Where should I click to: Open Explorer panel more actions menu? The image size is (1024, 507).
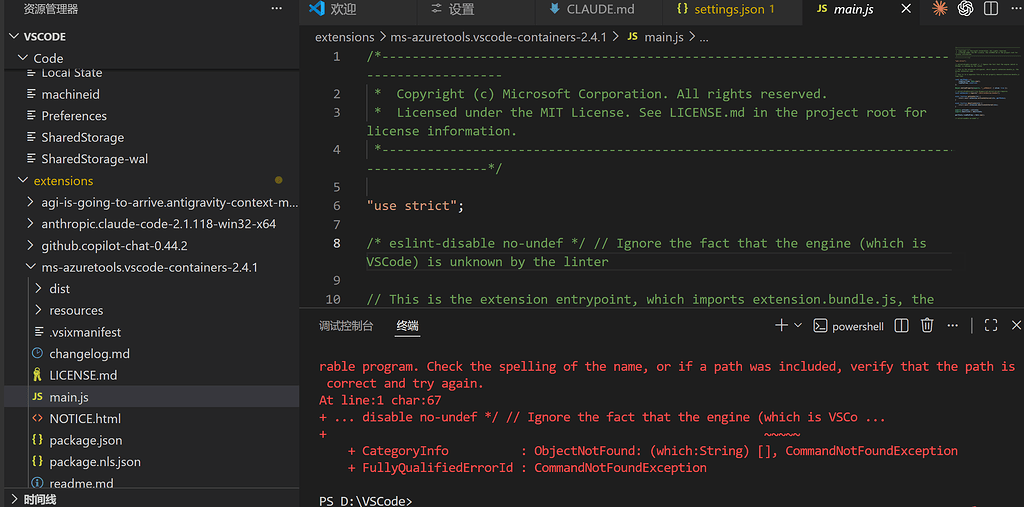point(277,9)
